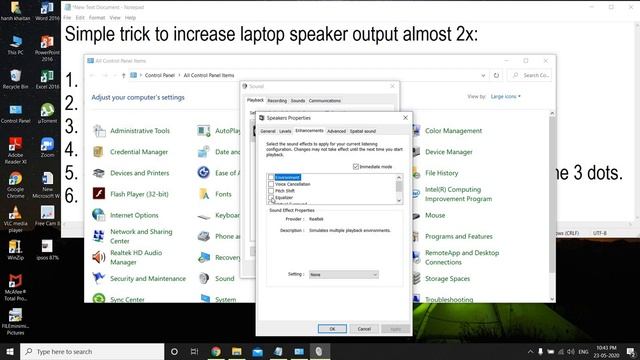The image size is (640, 360).
Task: Open Notepad Format menu
Action: tap(97, 18)
